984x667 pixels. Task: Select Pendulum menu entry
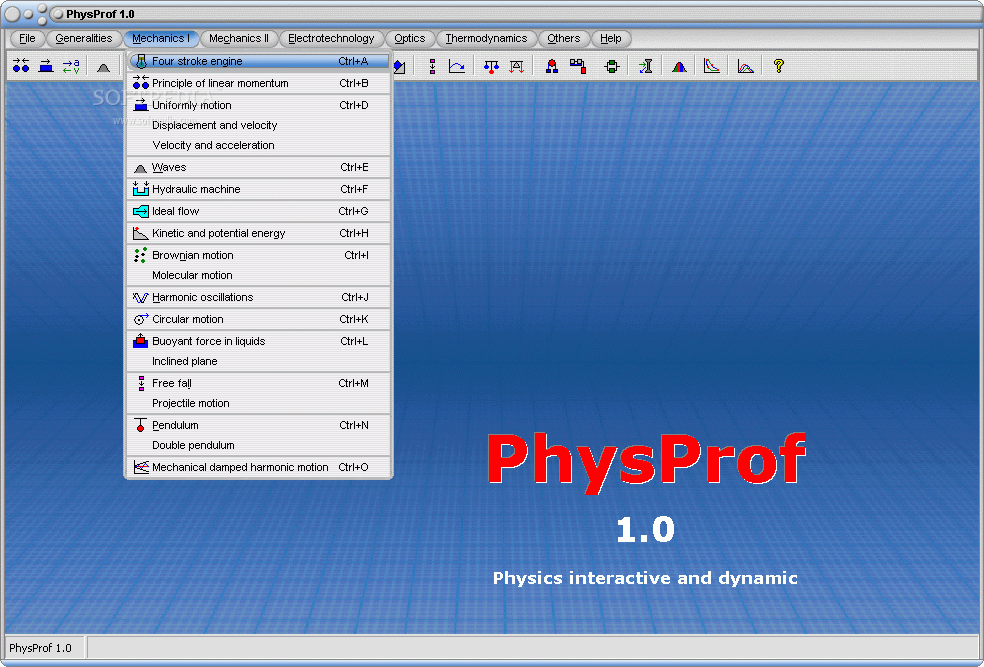click(259, 425)
